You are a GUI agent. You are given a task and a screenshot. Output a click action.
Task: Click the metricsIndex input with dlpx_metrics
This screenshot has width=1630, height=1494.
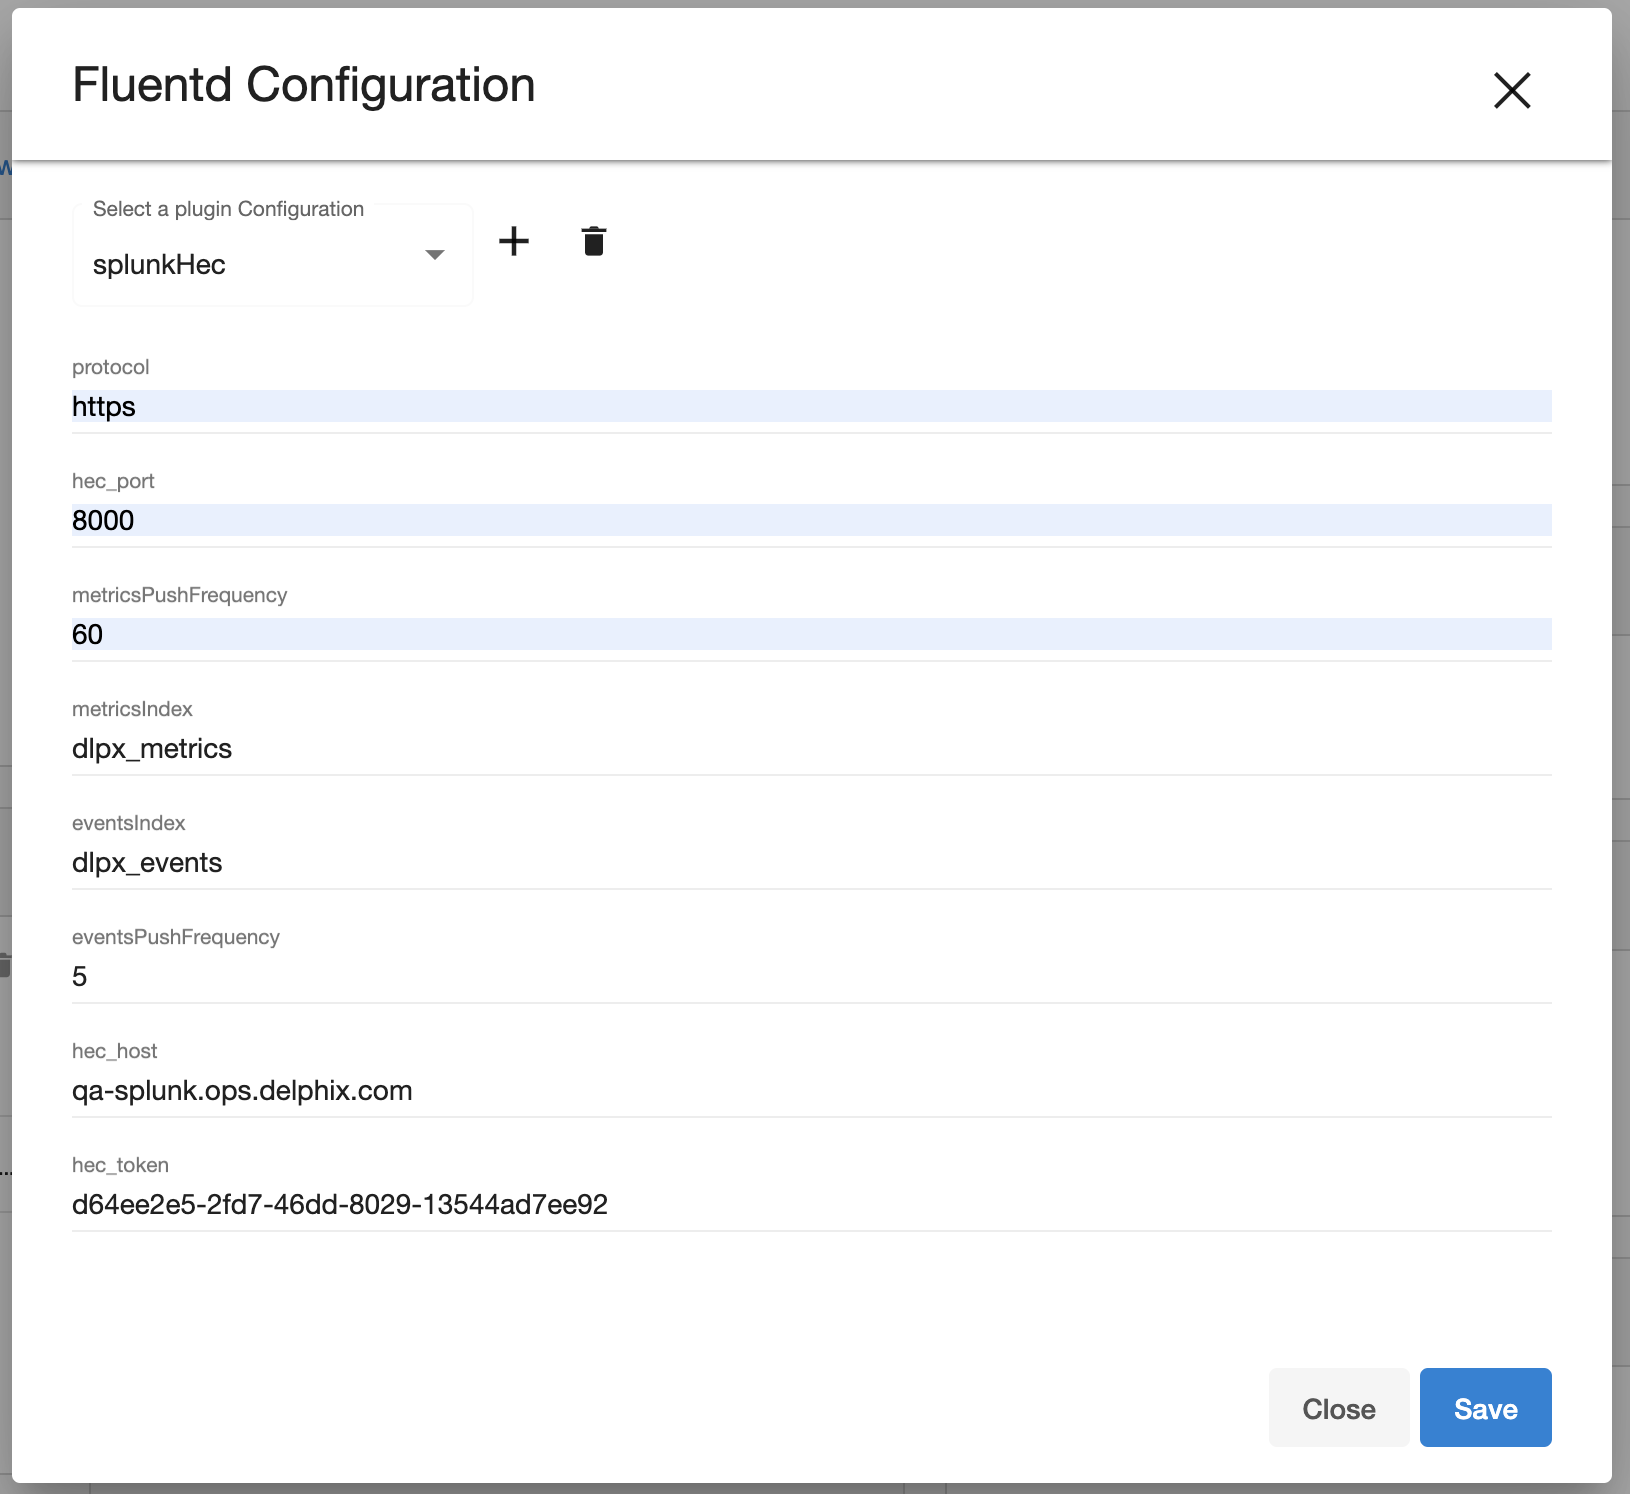pos(810,748)
